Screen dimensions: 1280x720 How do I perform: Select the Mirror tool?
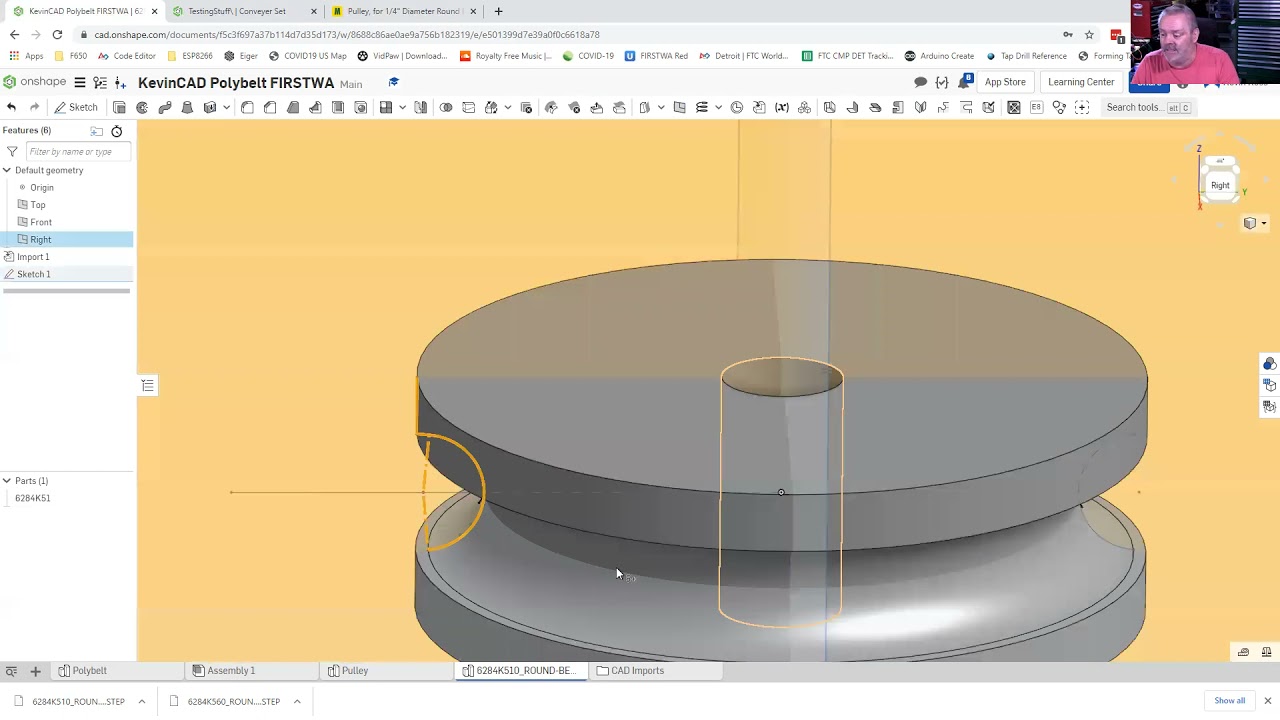coord(421,107)
